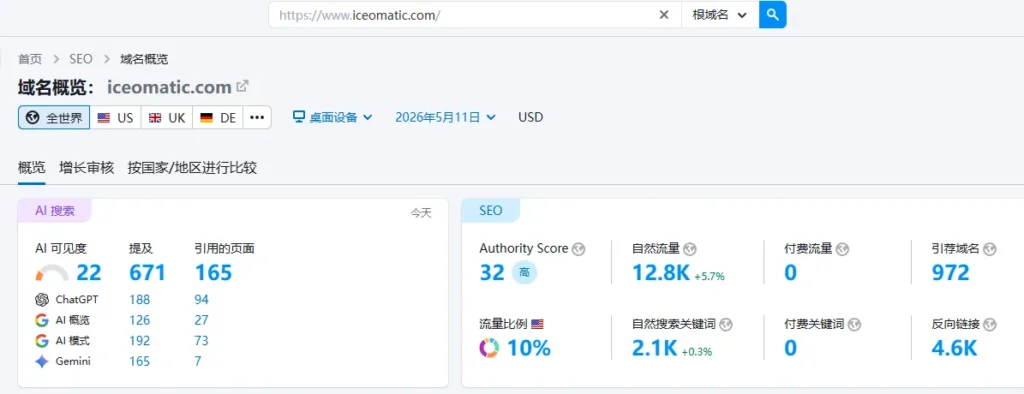Screen dimensions: 1024x394
Task: Click the AI visibility gauge
Action: (x=52, y=272)
